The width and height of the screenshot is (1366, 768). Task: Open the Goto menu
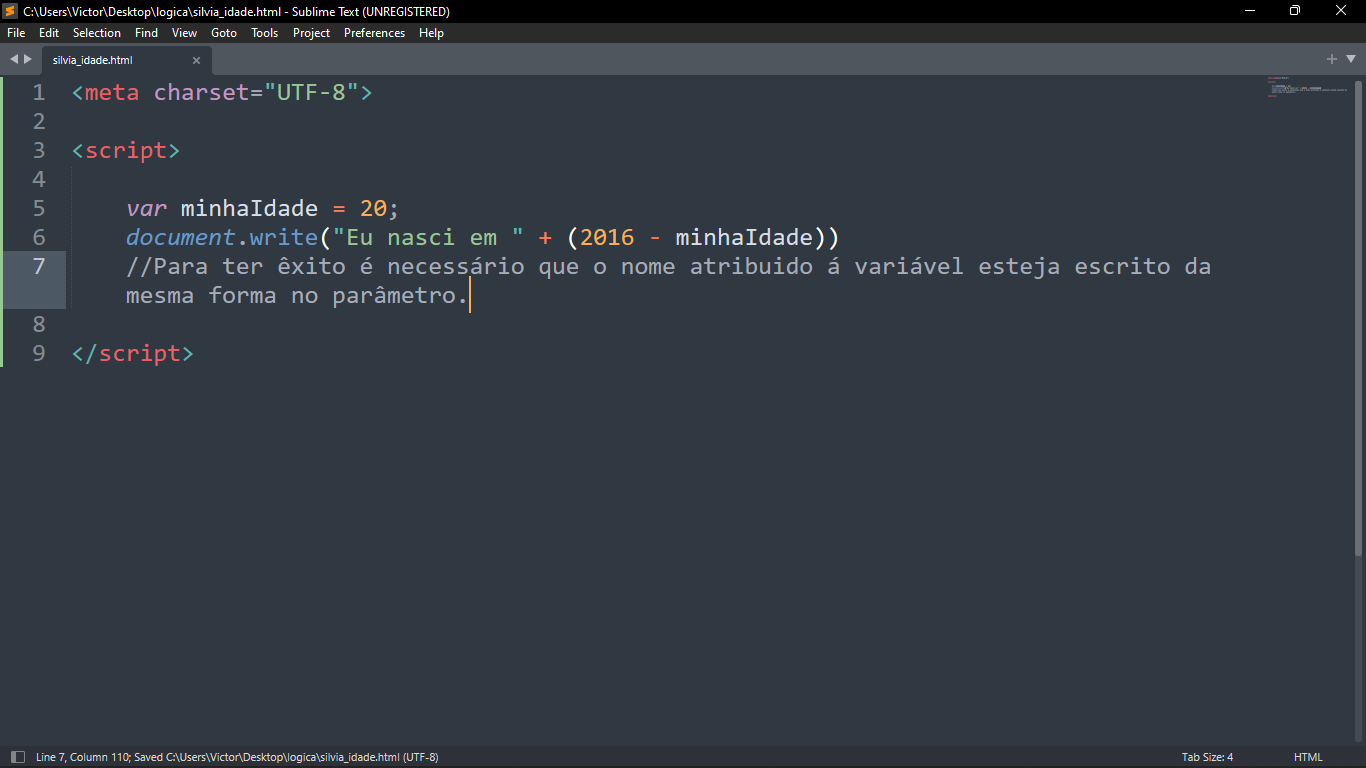click(x=224, y=33)
